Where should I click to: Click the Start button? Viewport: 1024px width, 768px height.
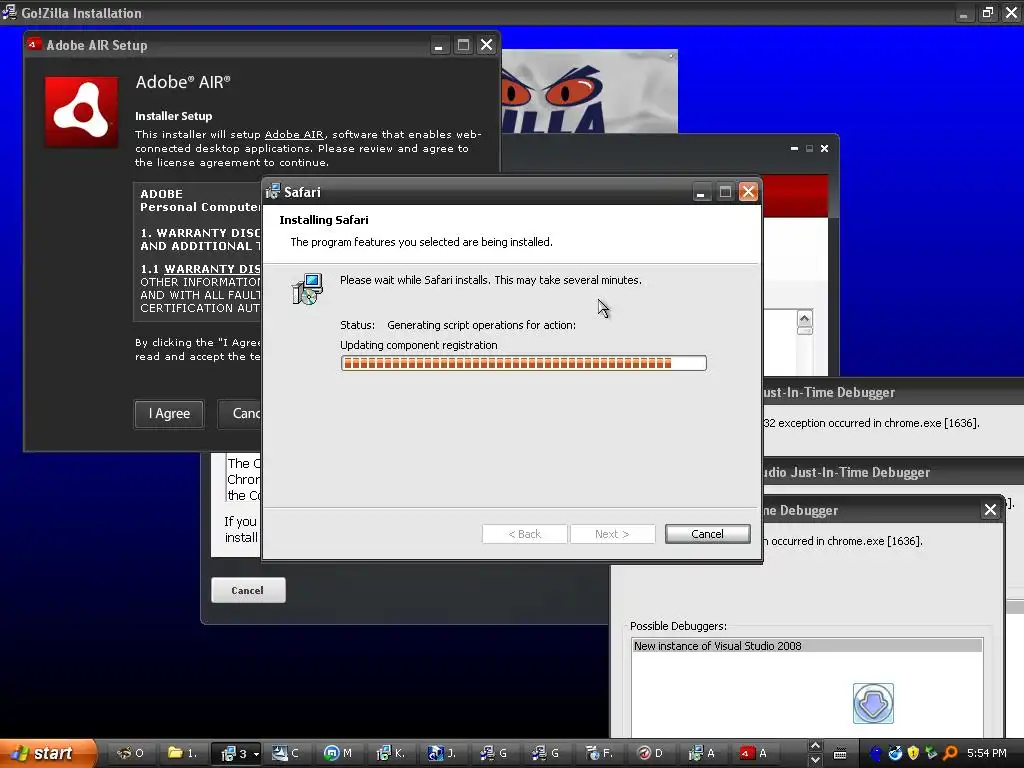pyautogui.click(x=47, y=753)
